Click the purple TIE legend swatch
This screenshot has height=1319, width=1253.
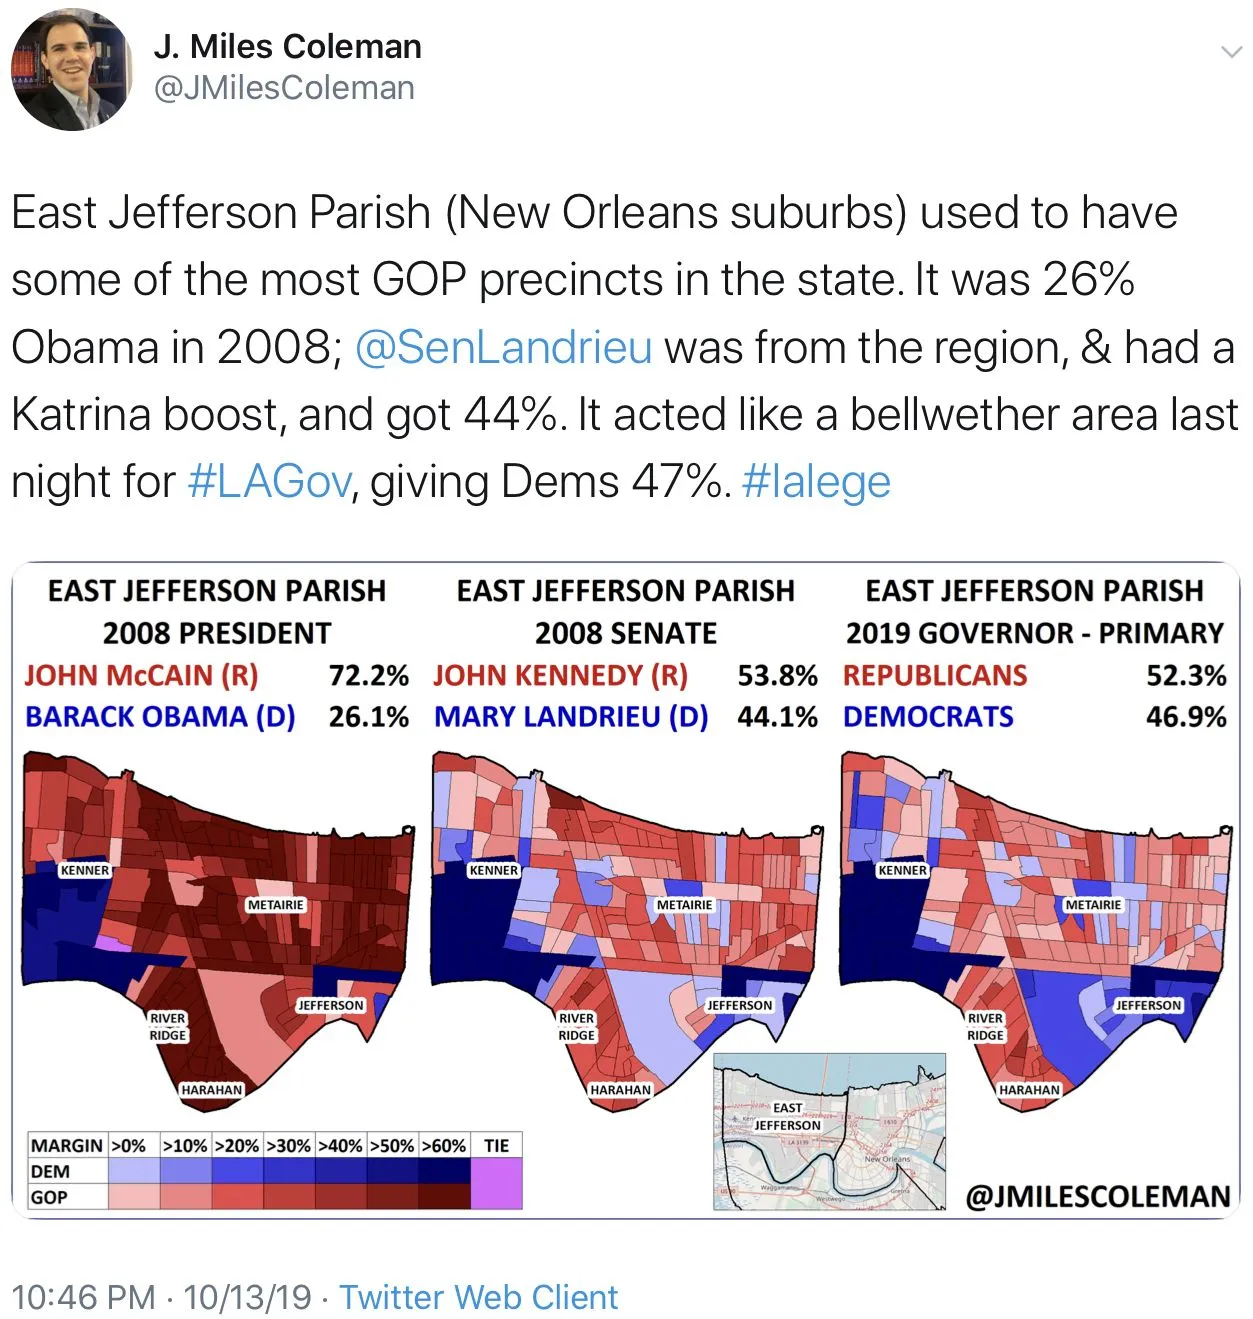pos(496,1184)
